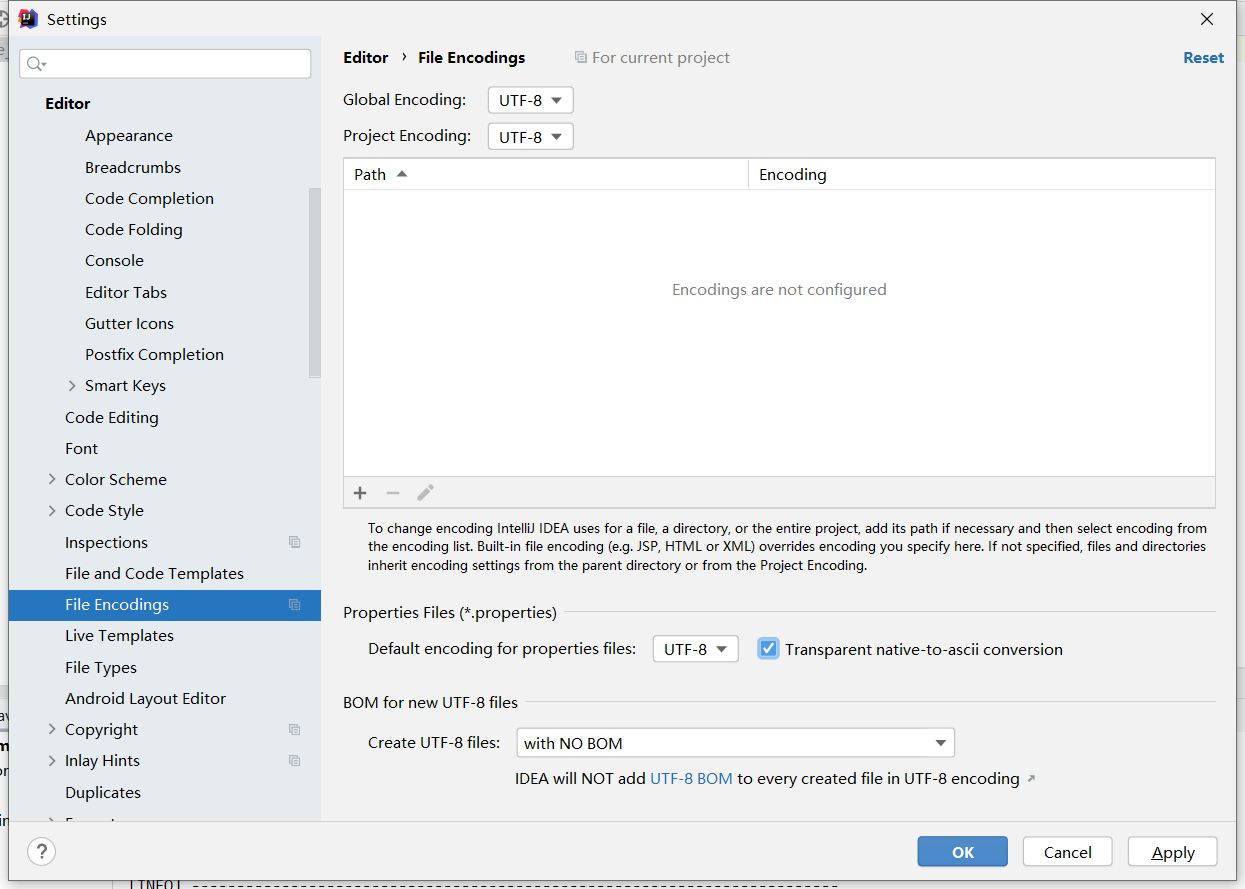Viewport: 1245px width, 889px height.
Task: Click the help question mark icon
Action: coord(41,852)
